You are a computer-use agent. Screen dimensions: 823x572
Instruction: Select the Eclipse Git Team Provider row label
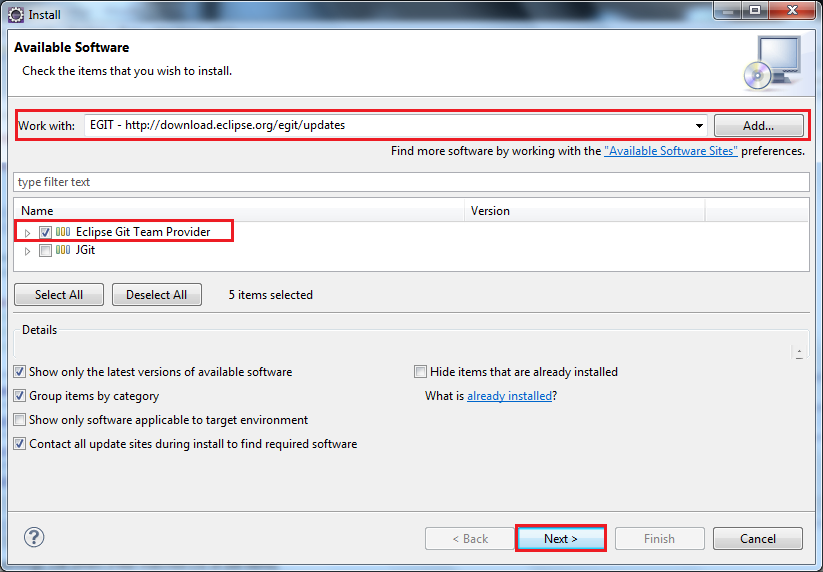pyautogui.click(x=143, y=231)
